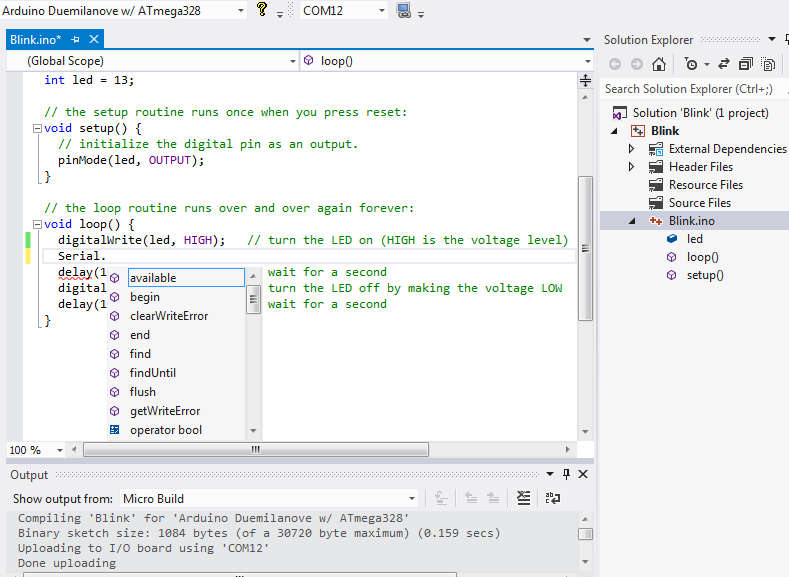Collapse the Blink.ino tree node
Image resolution: width=789 pixels, height=577 pixels.
tap(632, 221)
